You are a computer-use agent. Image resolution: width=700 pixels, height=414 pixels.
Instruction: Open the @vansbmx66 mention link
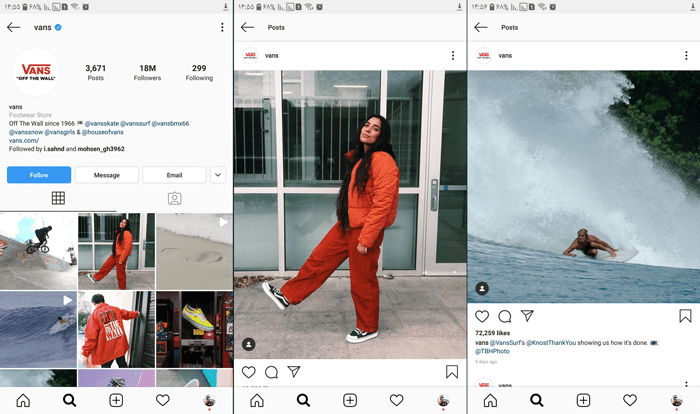(x=171, y=123)
